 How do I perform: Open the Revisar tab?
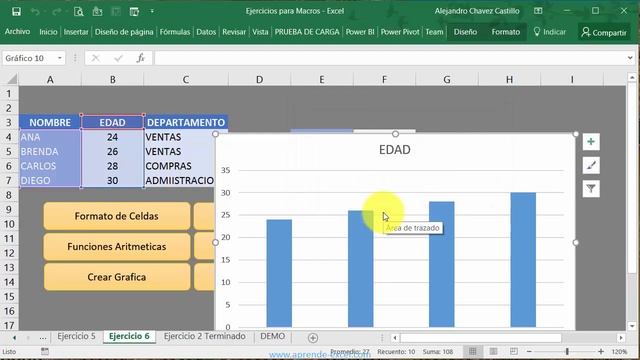click(x=234, y=32)
